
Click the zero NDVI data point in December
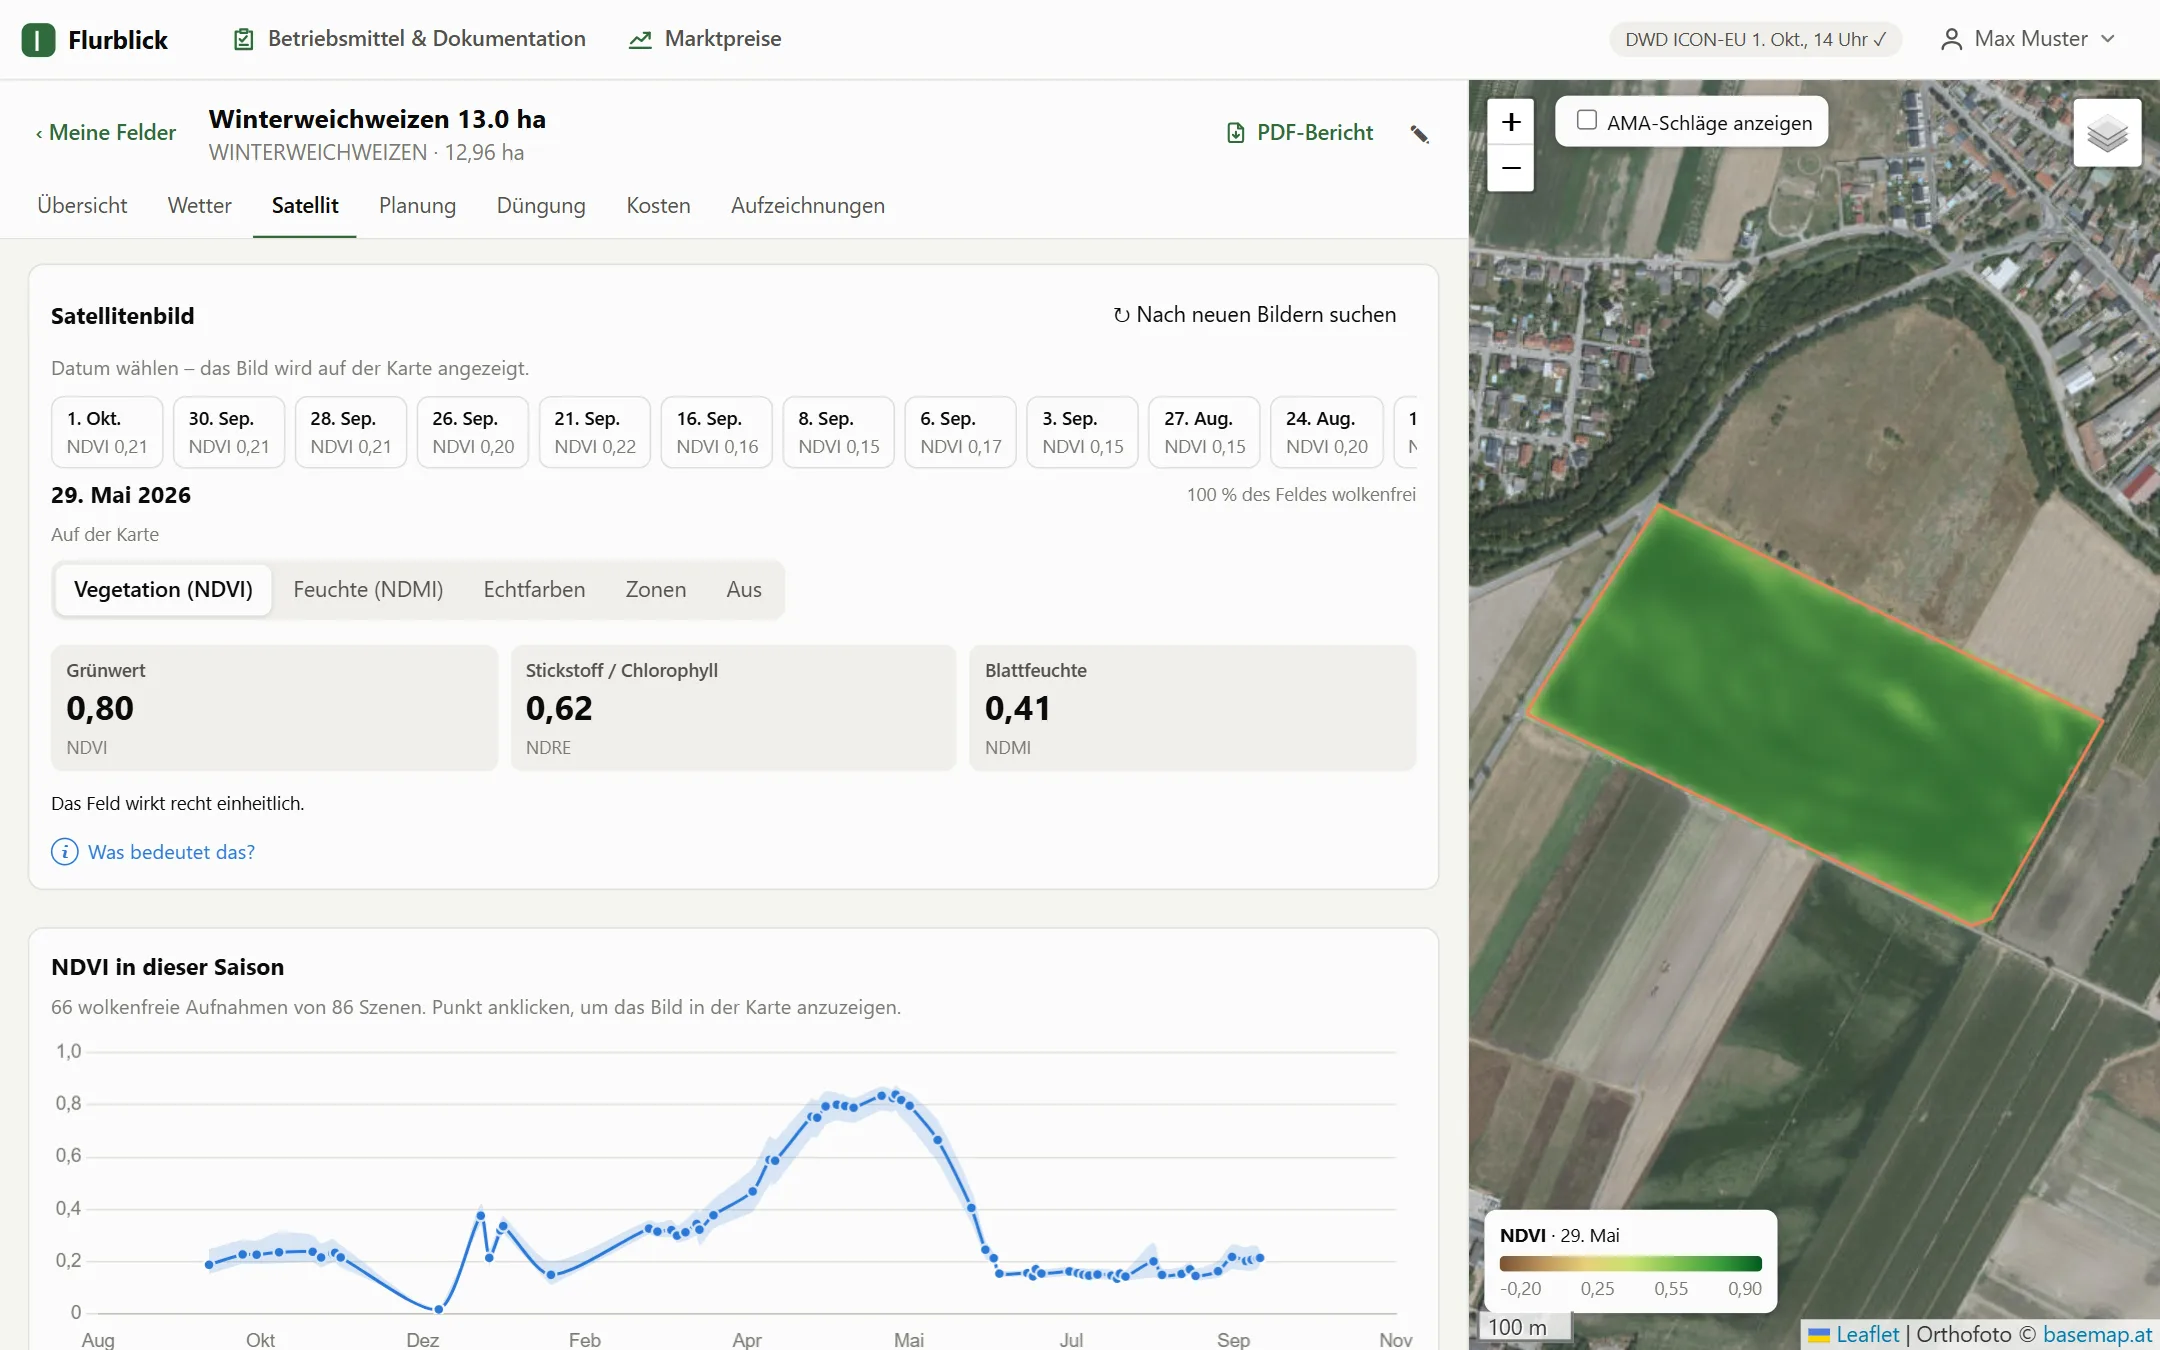438,1308
